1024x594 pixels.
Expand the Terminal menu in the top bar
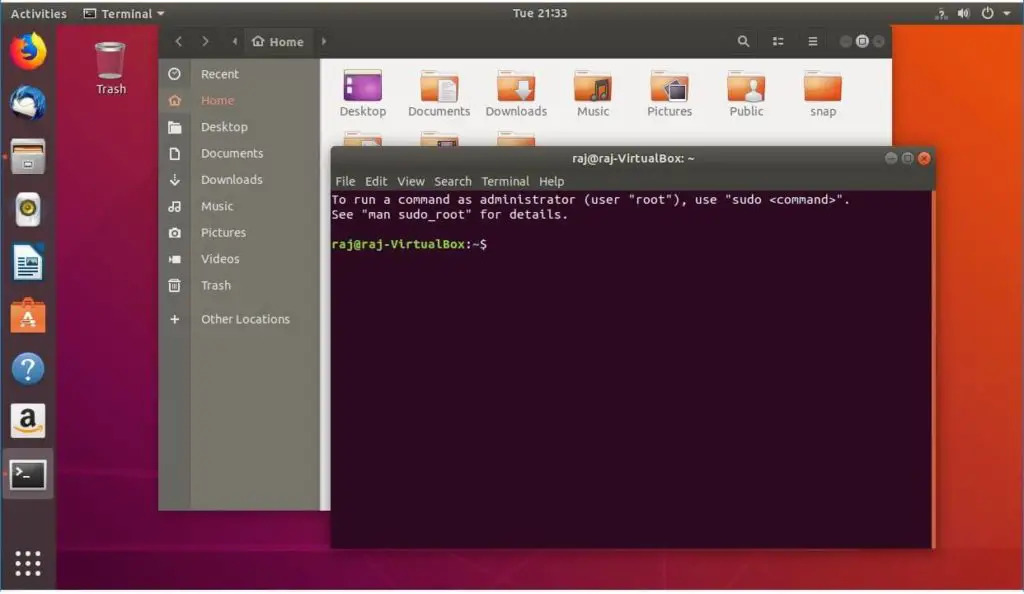122,13
